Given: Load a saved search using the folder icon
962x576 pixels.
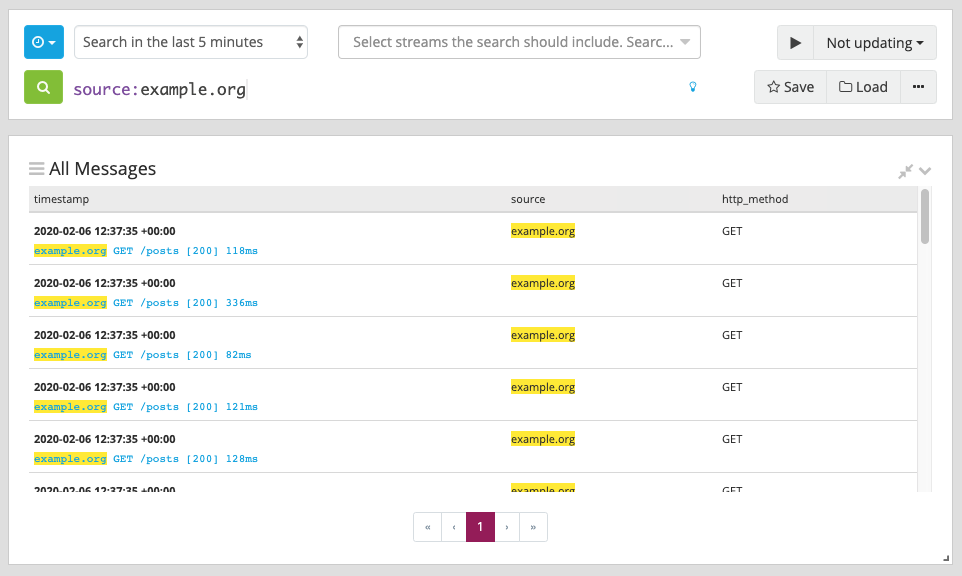Looking at the screenshot, I should (862, 87).
